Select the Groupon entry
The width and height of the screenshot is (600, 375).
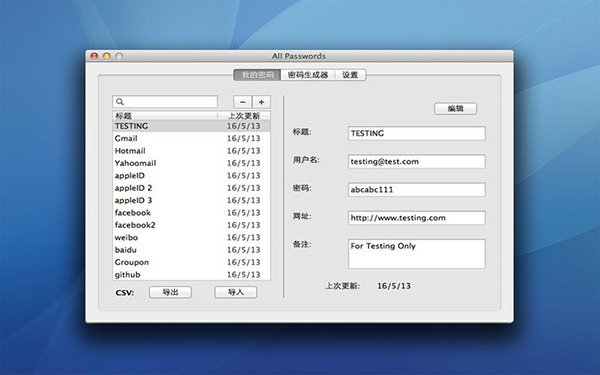(191, 262)
